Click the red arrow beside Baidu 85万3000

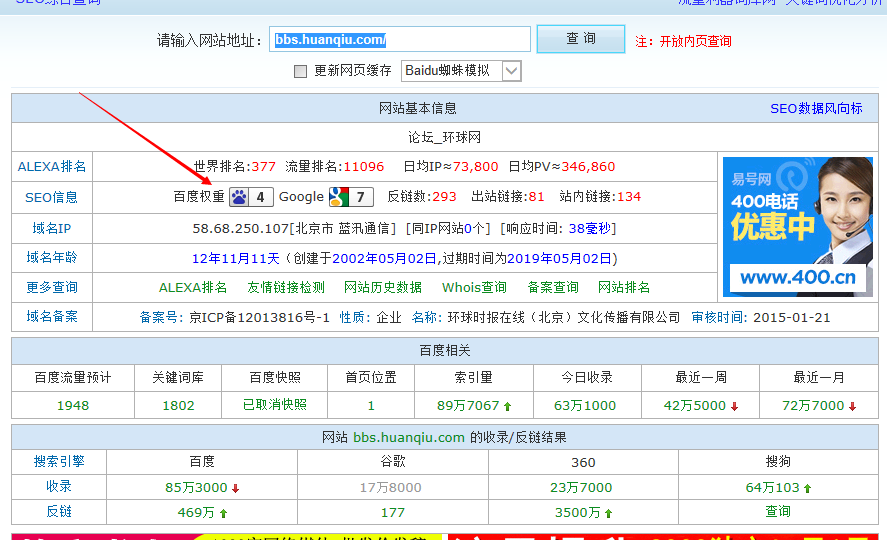click(235, 487)
